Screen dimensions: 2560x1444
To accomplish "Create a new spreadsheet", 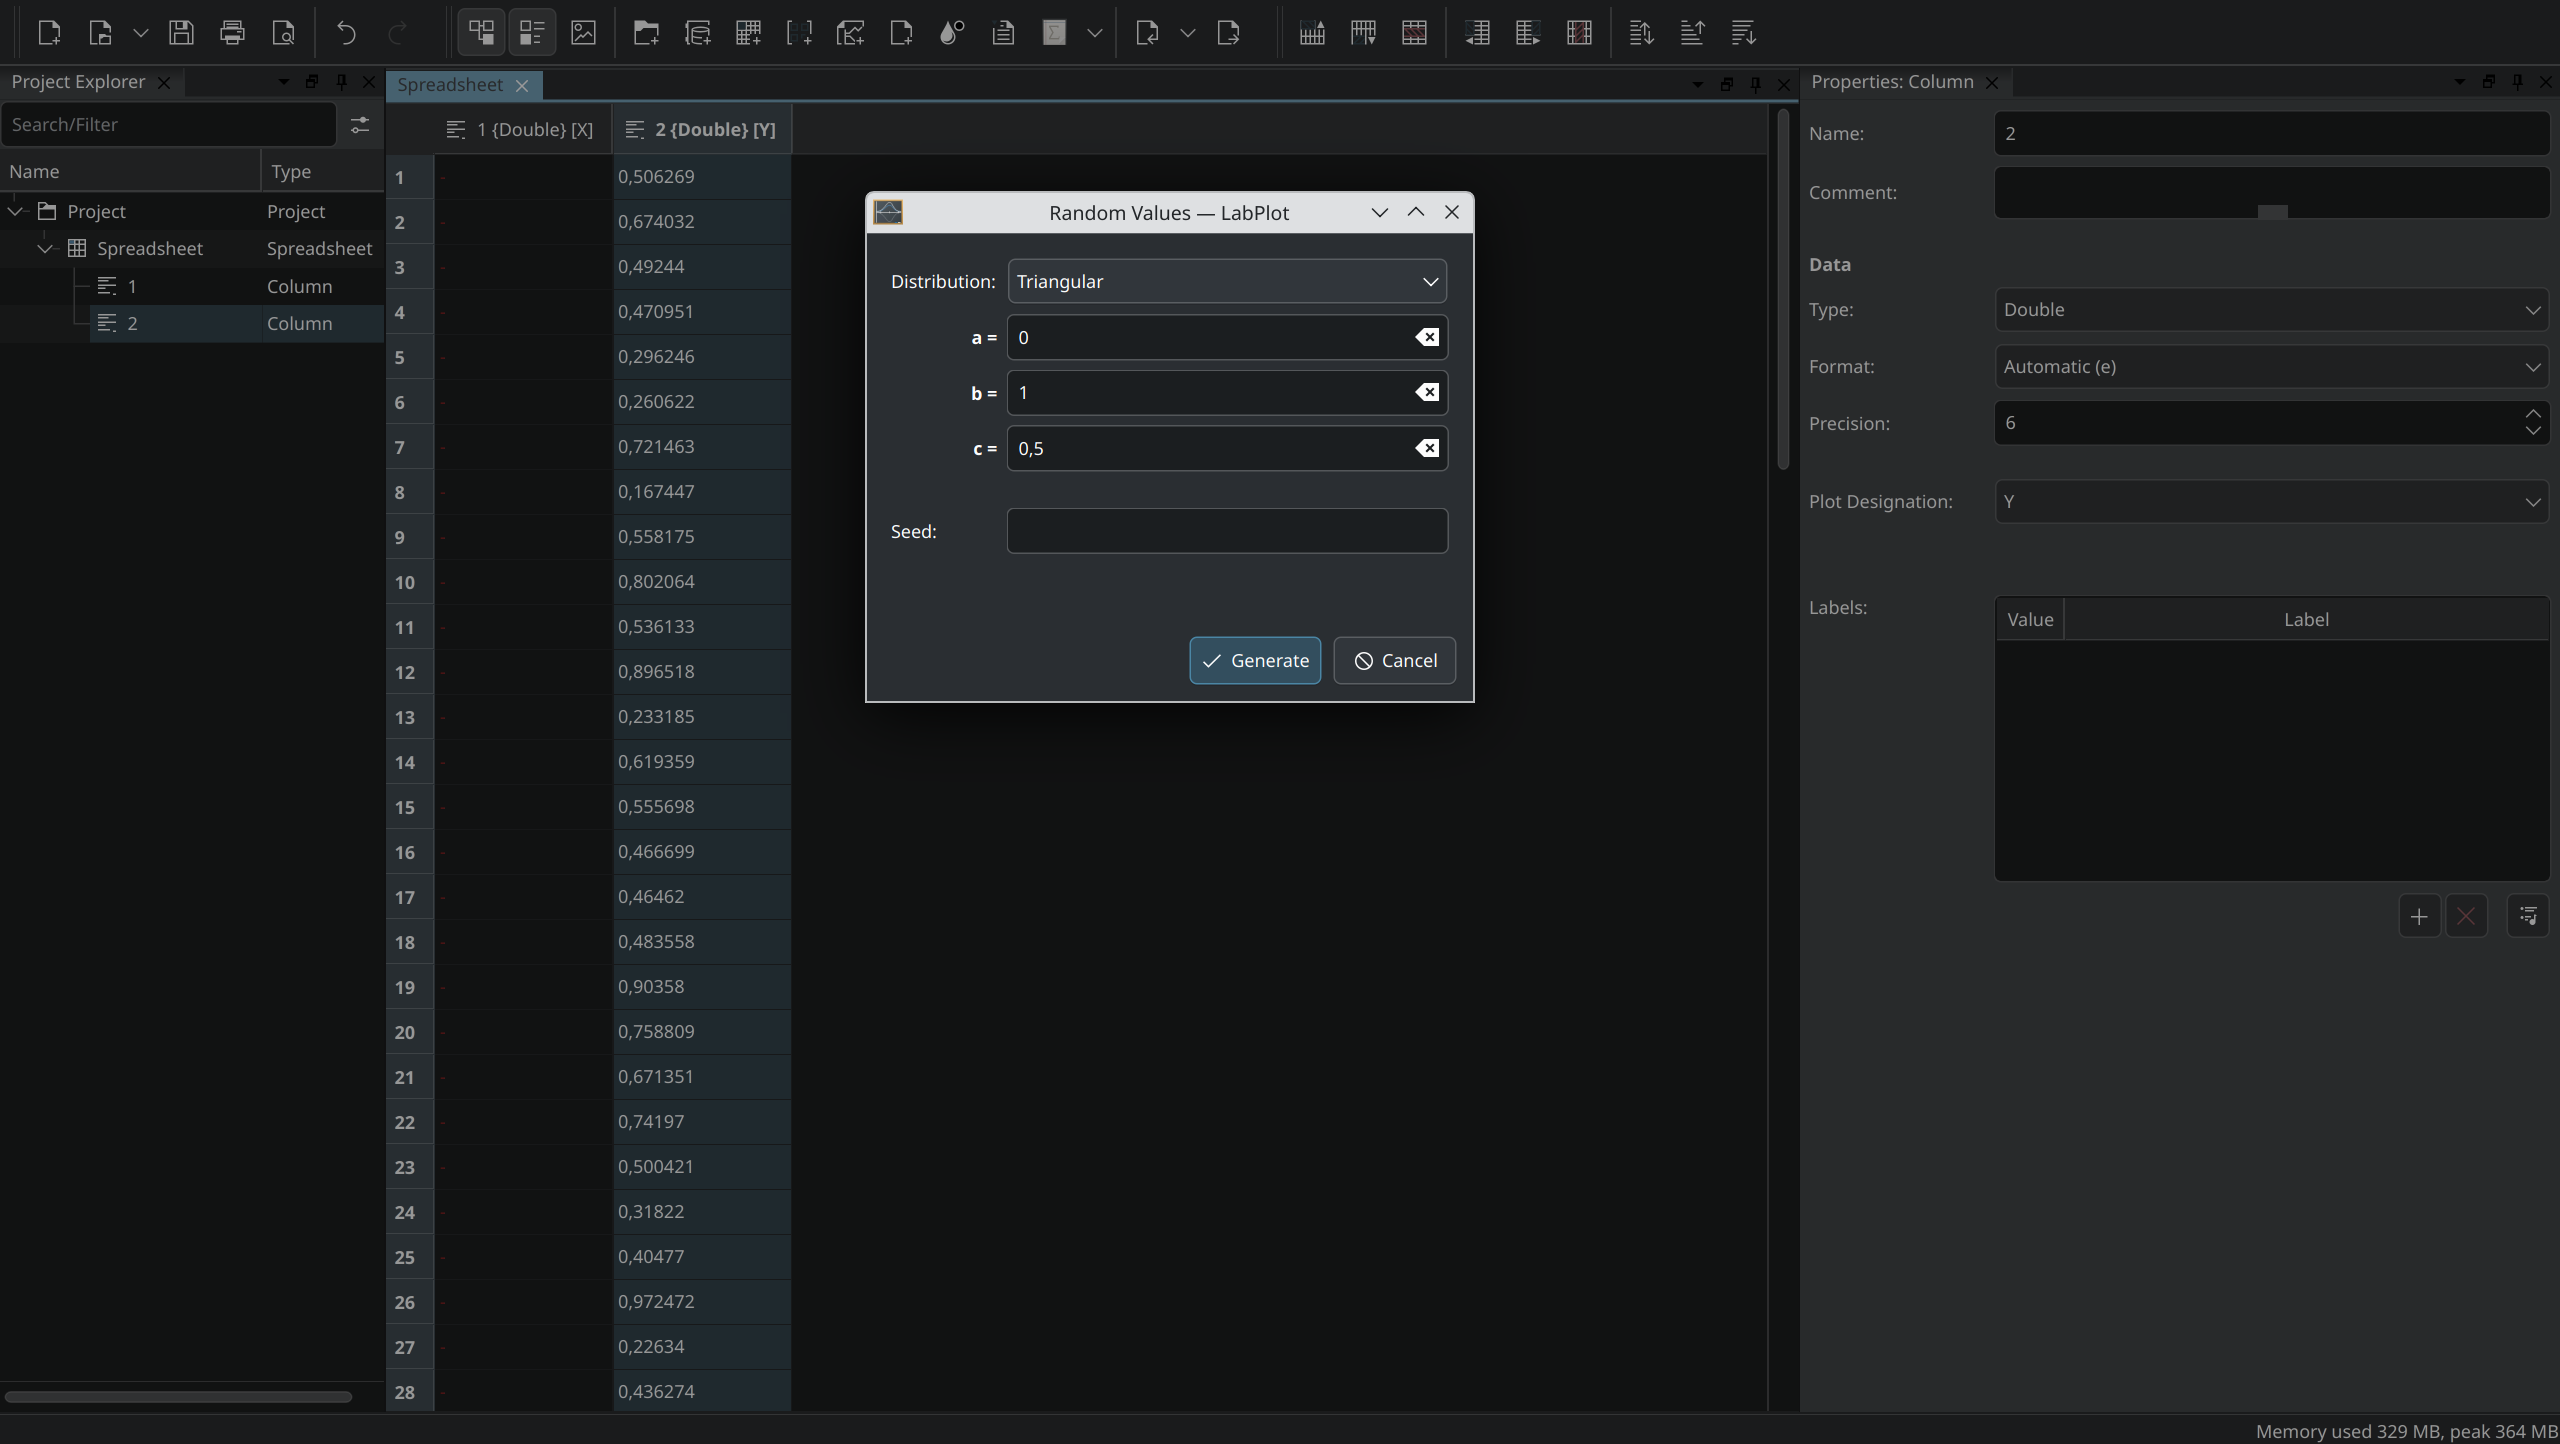I will 748,32.
